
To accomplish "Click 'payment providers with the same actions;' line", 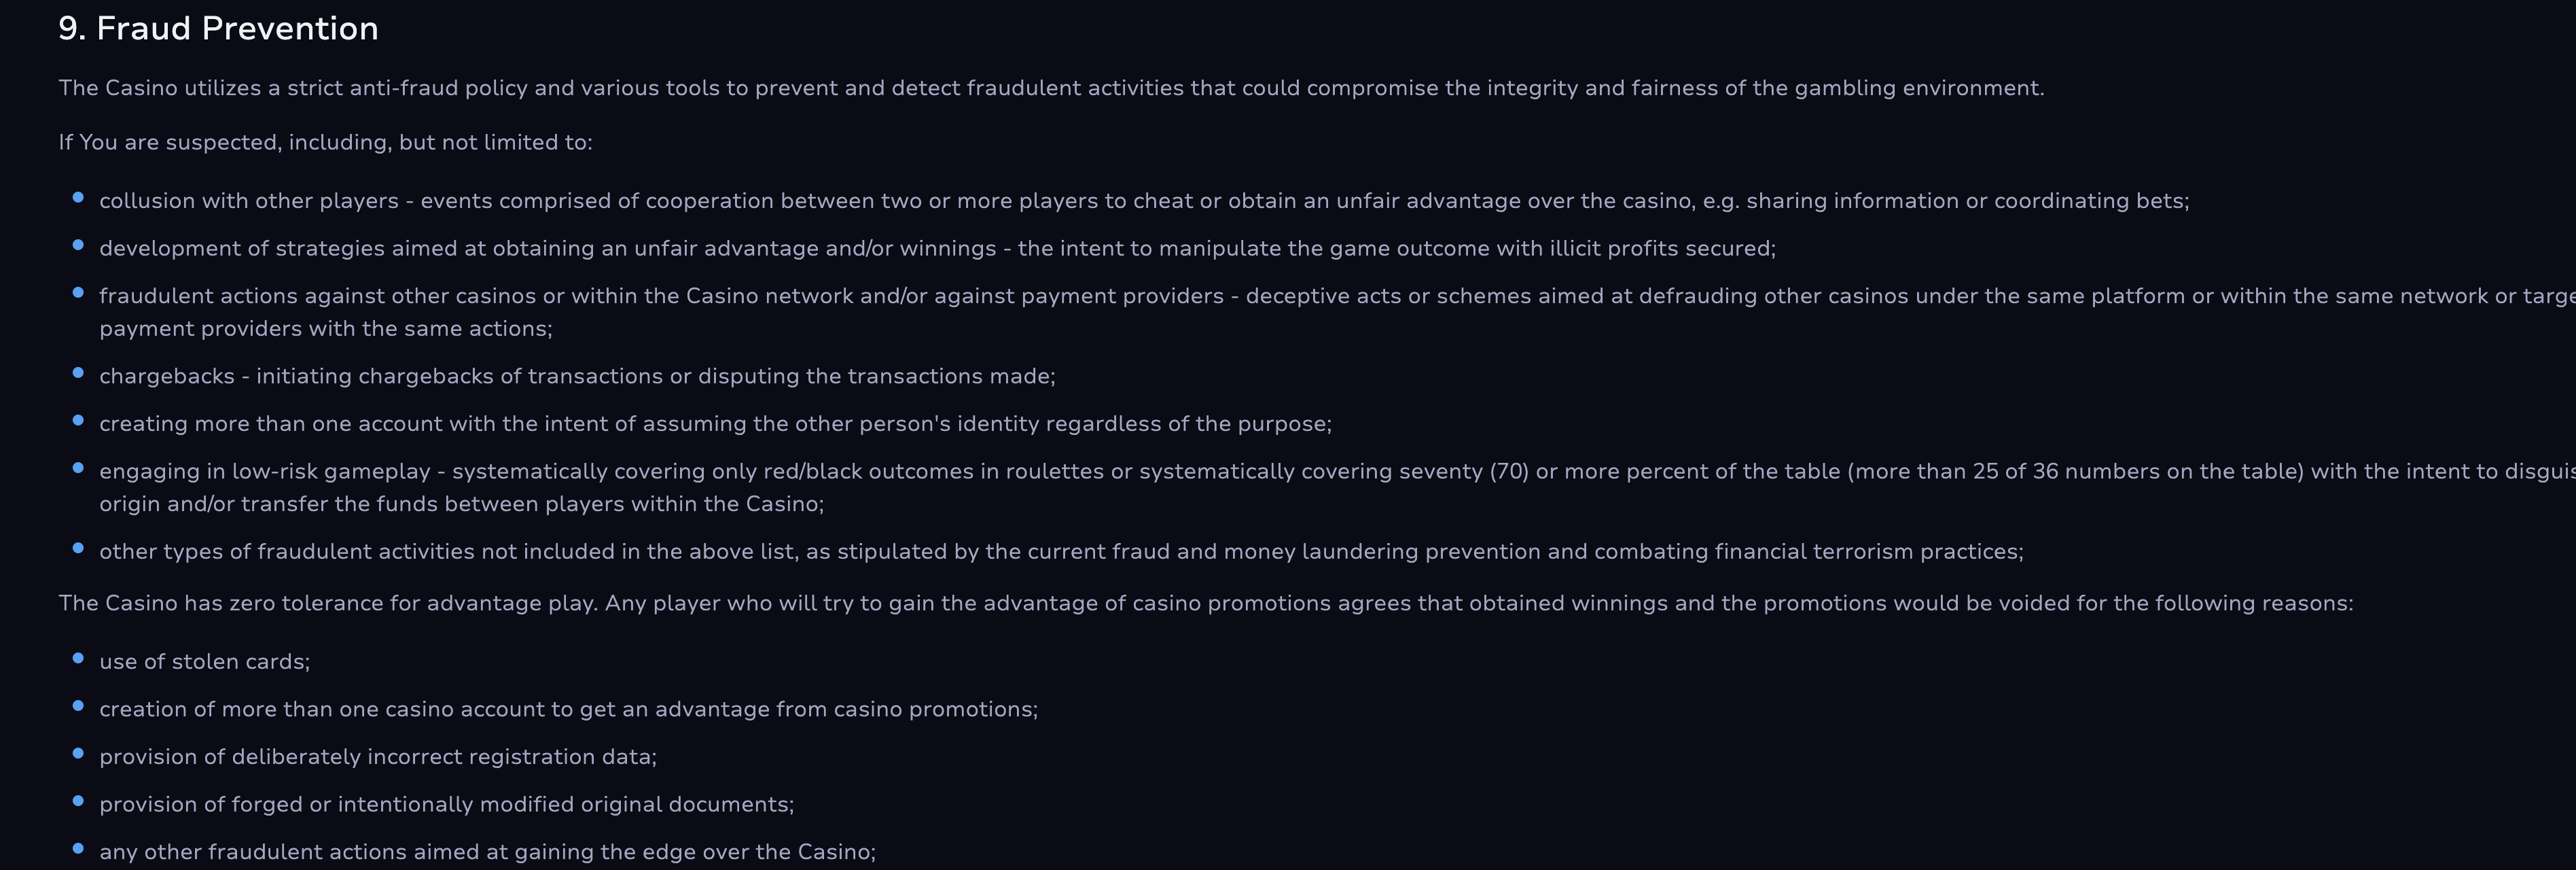I will pos(325,329).
